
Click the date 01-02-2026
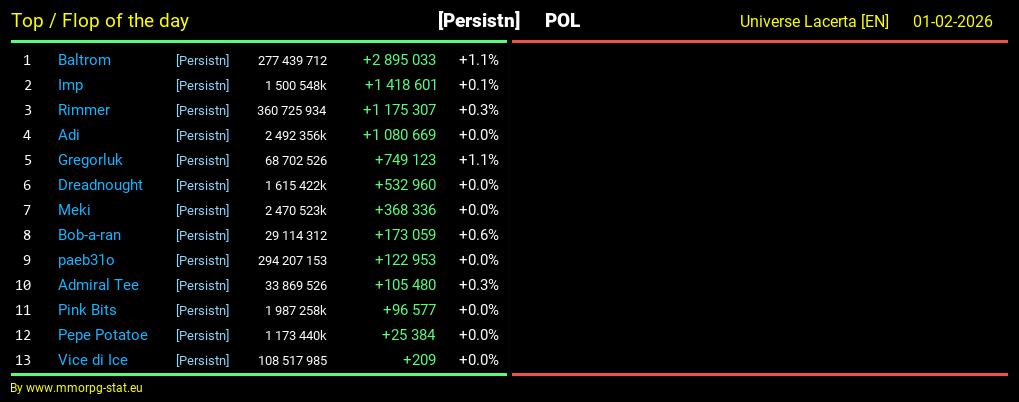pyautogui.click(x=952, y=21)
